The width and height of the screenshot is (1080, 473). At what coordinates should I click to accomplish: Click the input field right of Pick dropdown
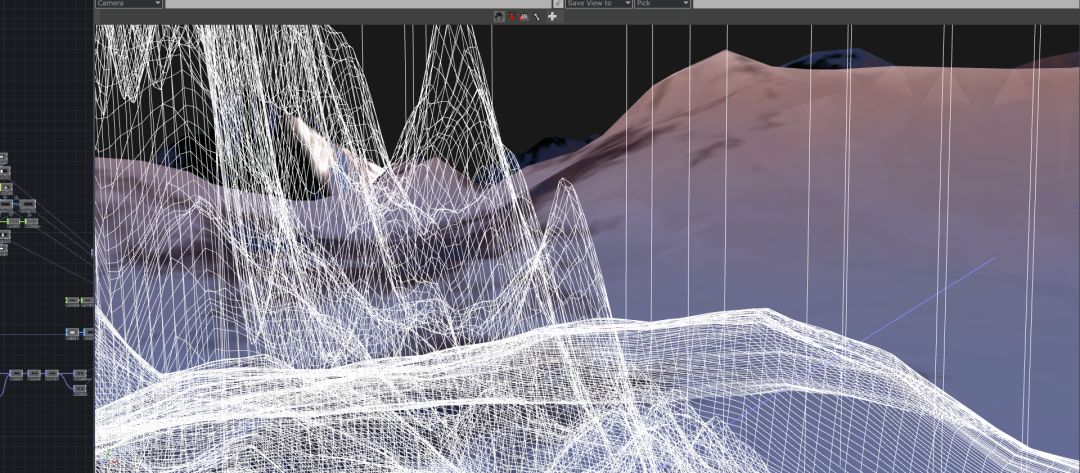[x=886, y=3]
